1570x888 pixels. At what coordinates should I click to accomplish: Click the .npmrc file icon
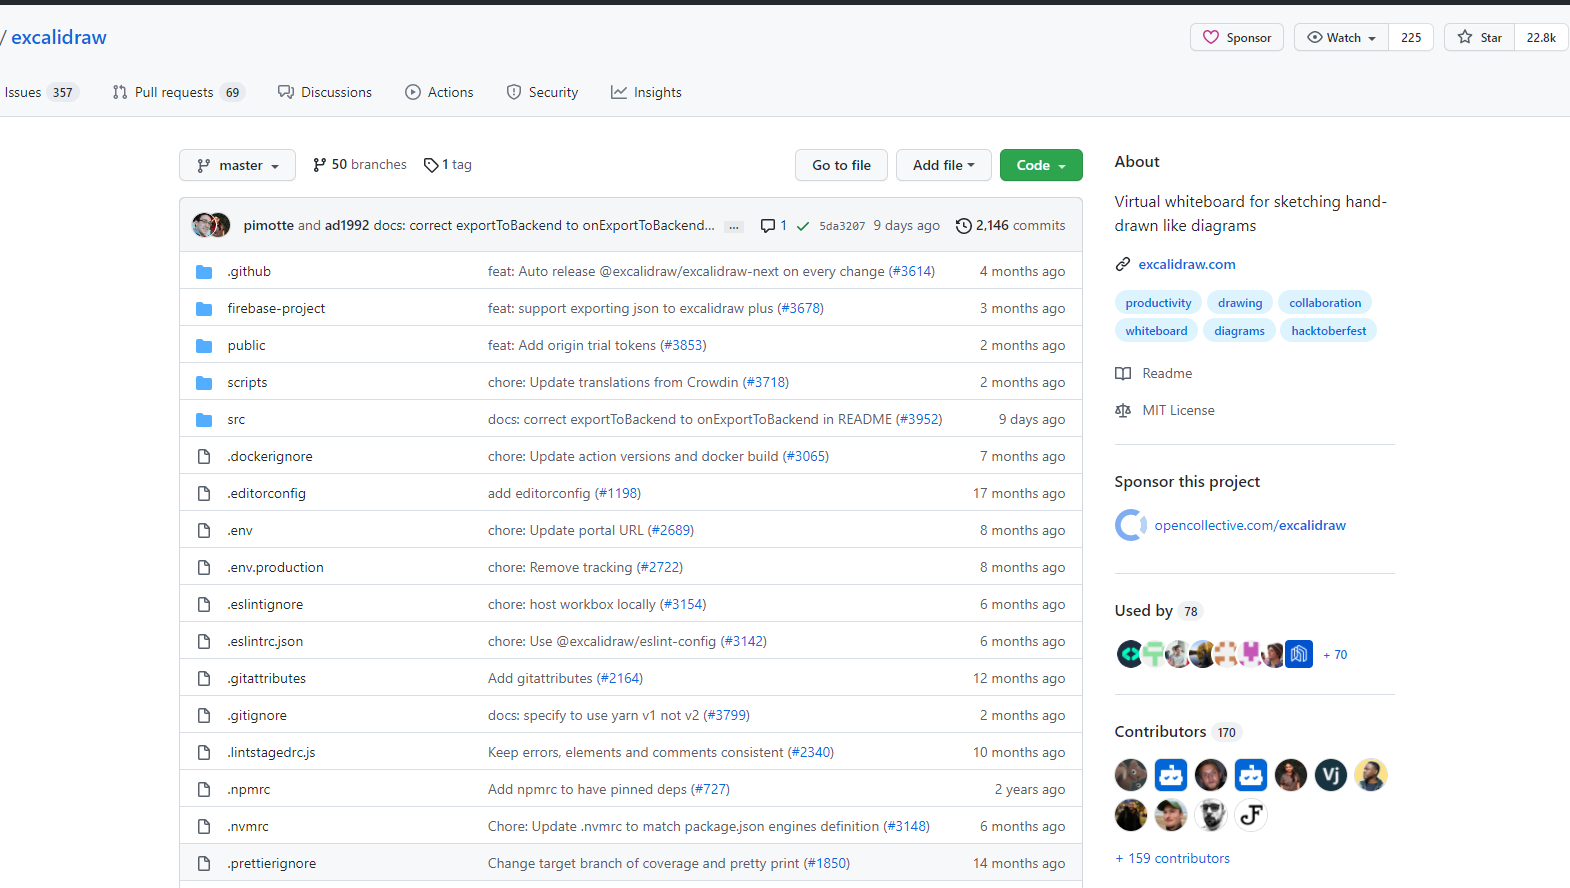pos(204,790)
